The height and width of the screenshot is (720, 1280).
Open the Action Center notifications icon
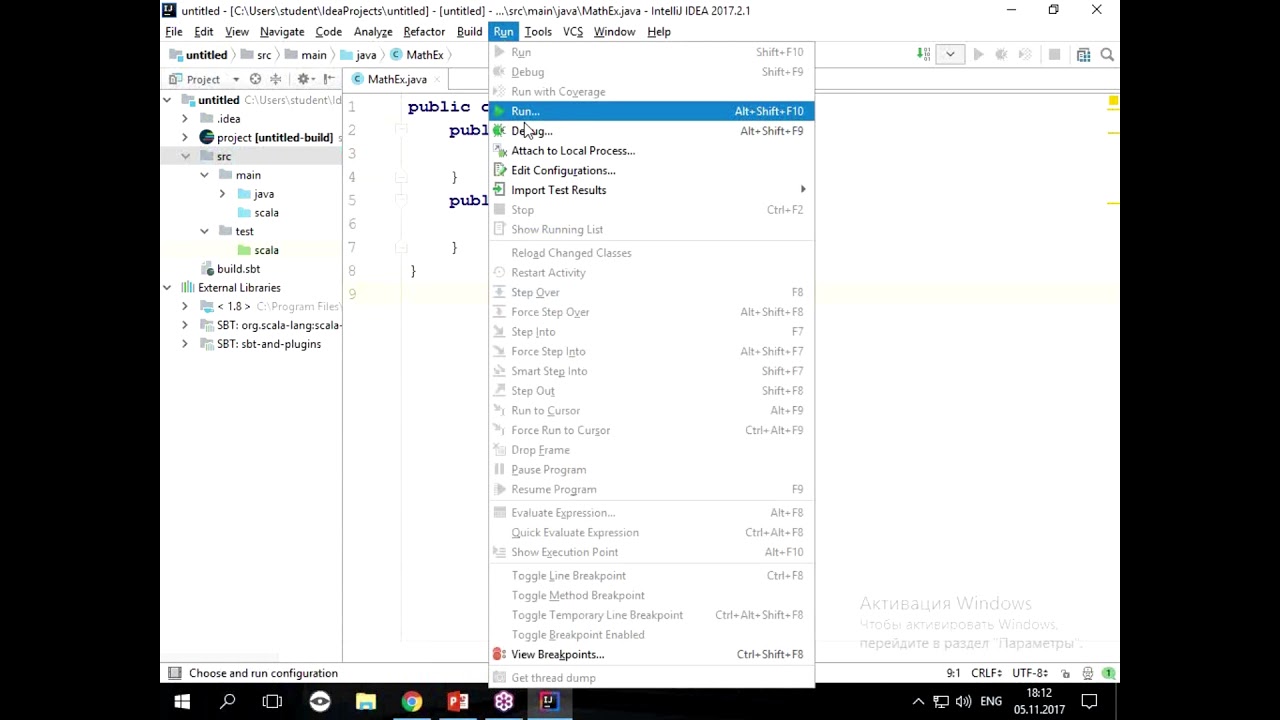(1089, 701)
